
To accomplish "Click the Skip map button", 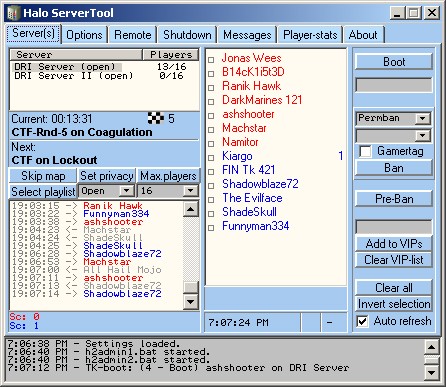I will (x=43, y=176).
